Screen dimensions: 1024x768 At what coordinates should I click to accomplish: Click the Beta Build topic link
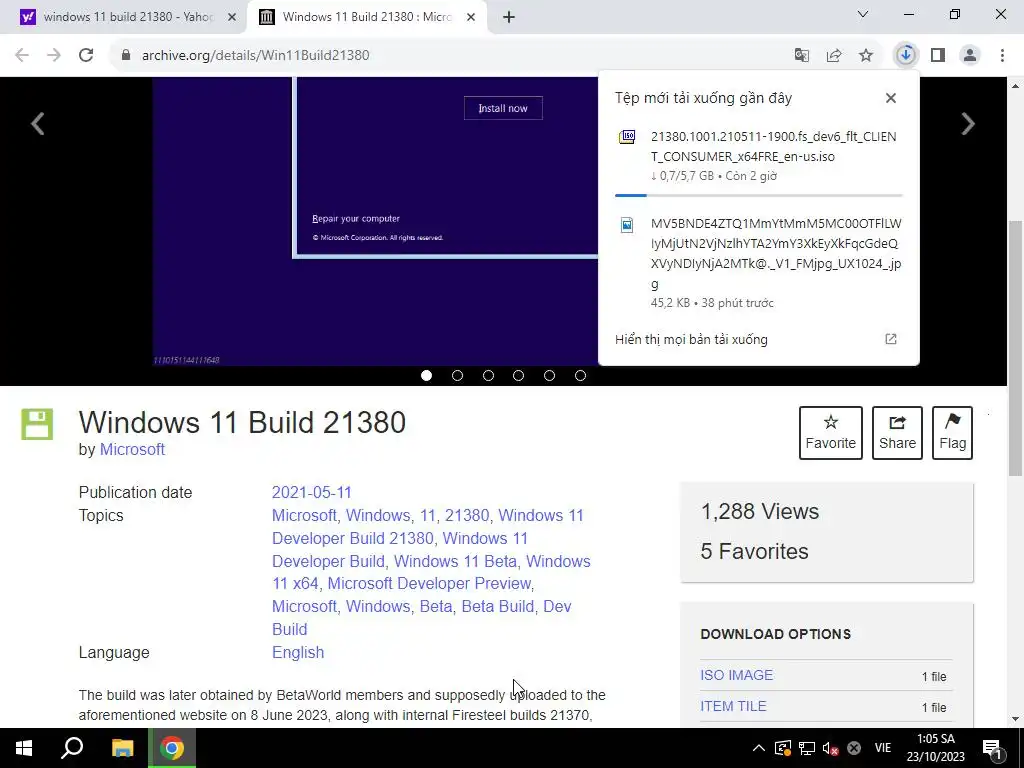coord(498,607)
